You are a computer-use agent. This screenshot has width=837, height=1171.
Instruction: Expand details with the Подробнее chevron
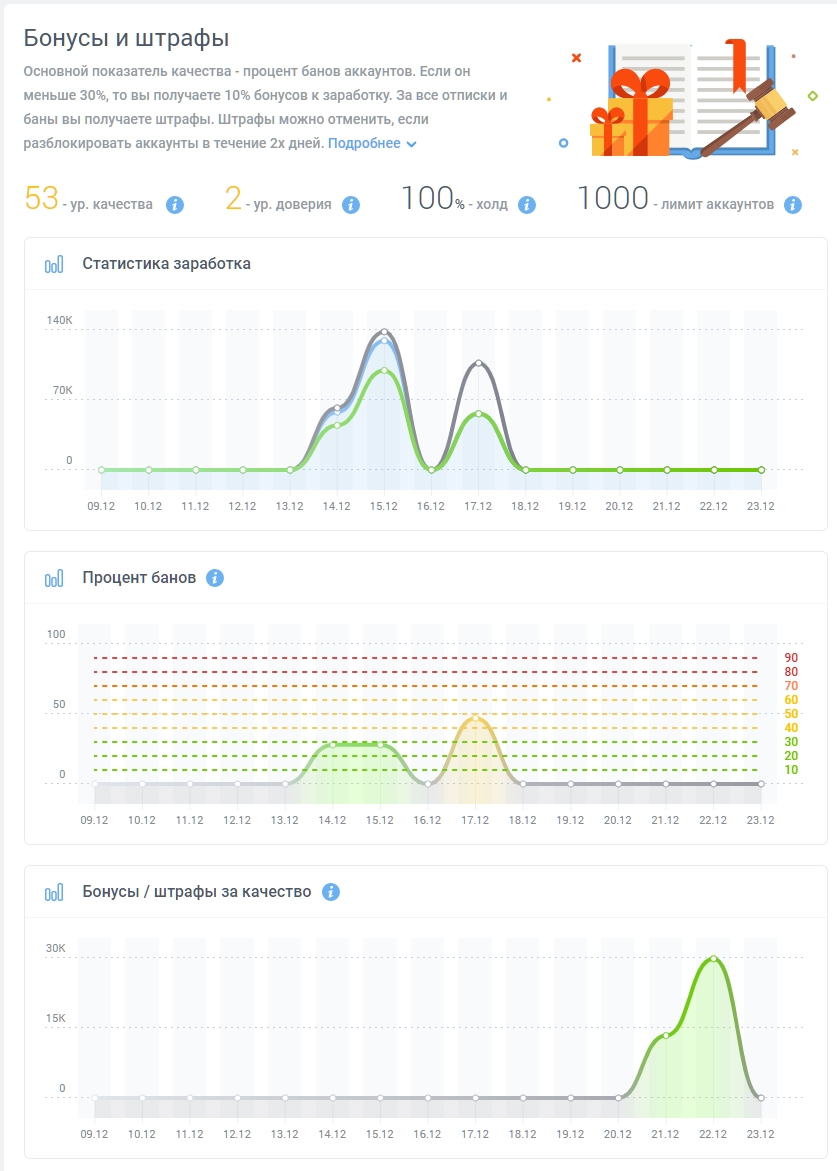pos(411,144)
